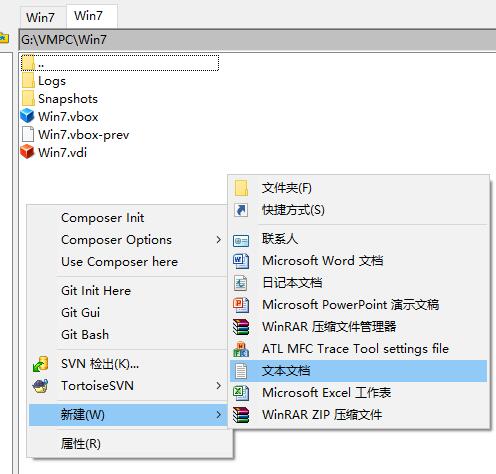Switch to the first Win7 tab

[x=40, y=17]
